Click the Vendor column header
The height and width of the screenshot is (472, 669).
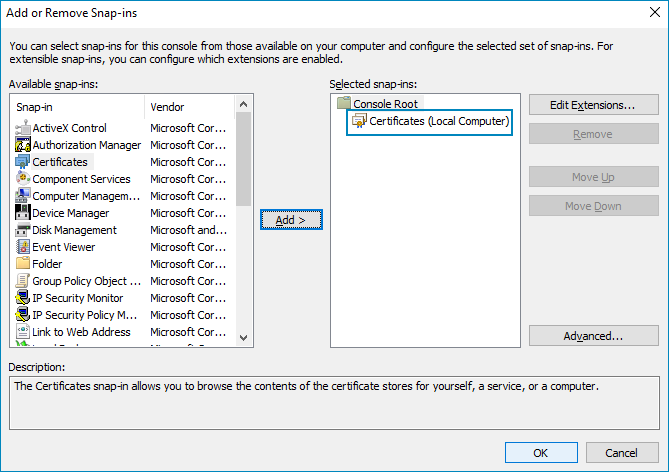tap(190, 106)
